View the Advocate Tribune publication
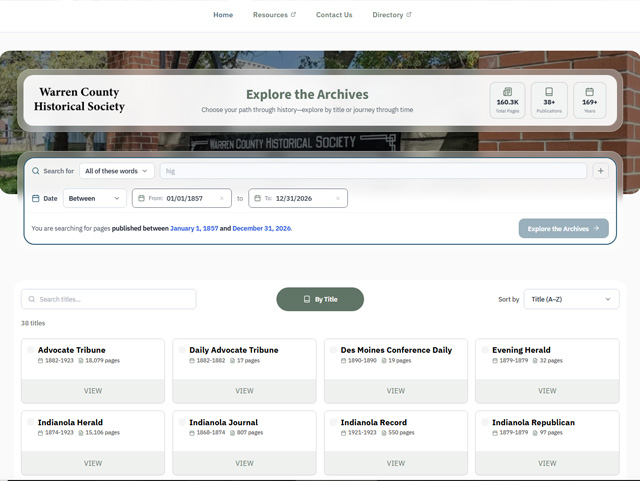The image size is (640, 481). pyautogui.click(x=93, y=391)
